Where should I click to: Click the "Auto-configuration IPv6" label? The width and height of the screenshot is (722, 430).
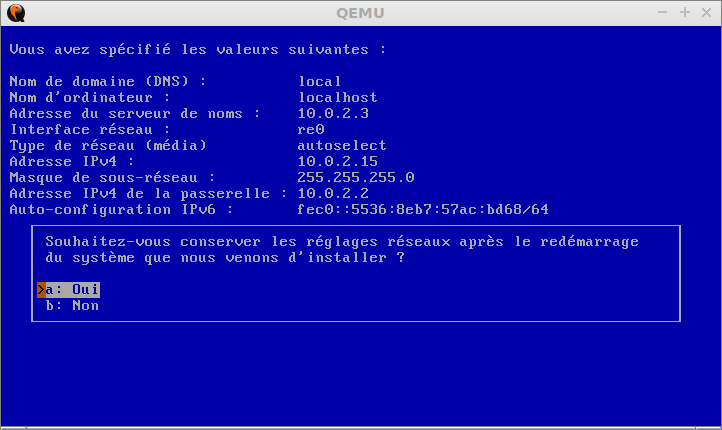pyautogui.click(x=121, y=210)
